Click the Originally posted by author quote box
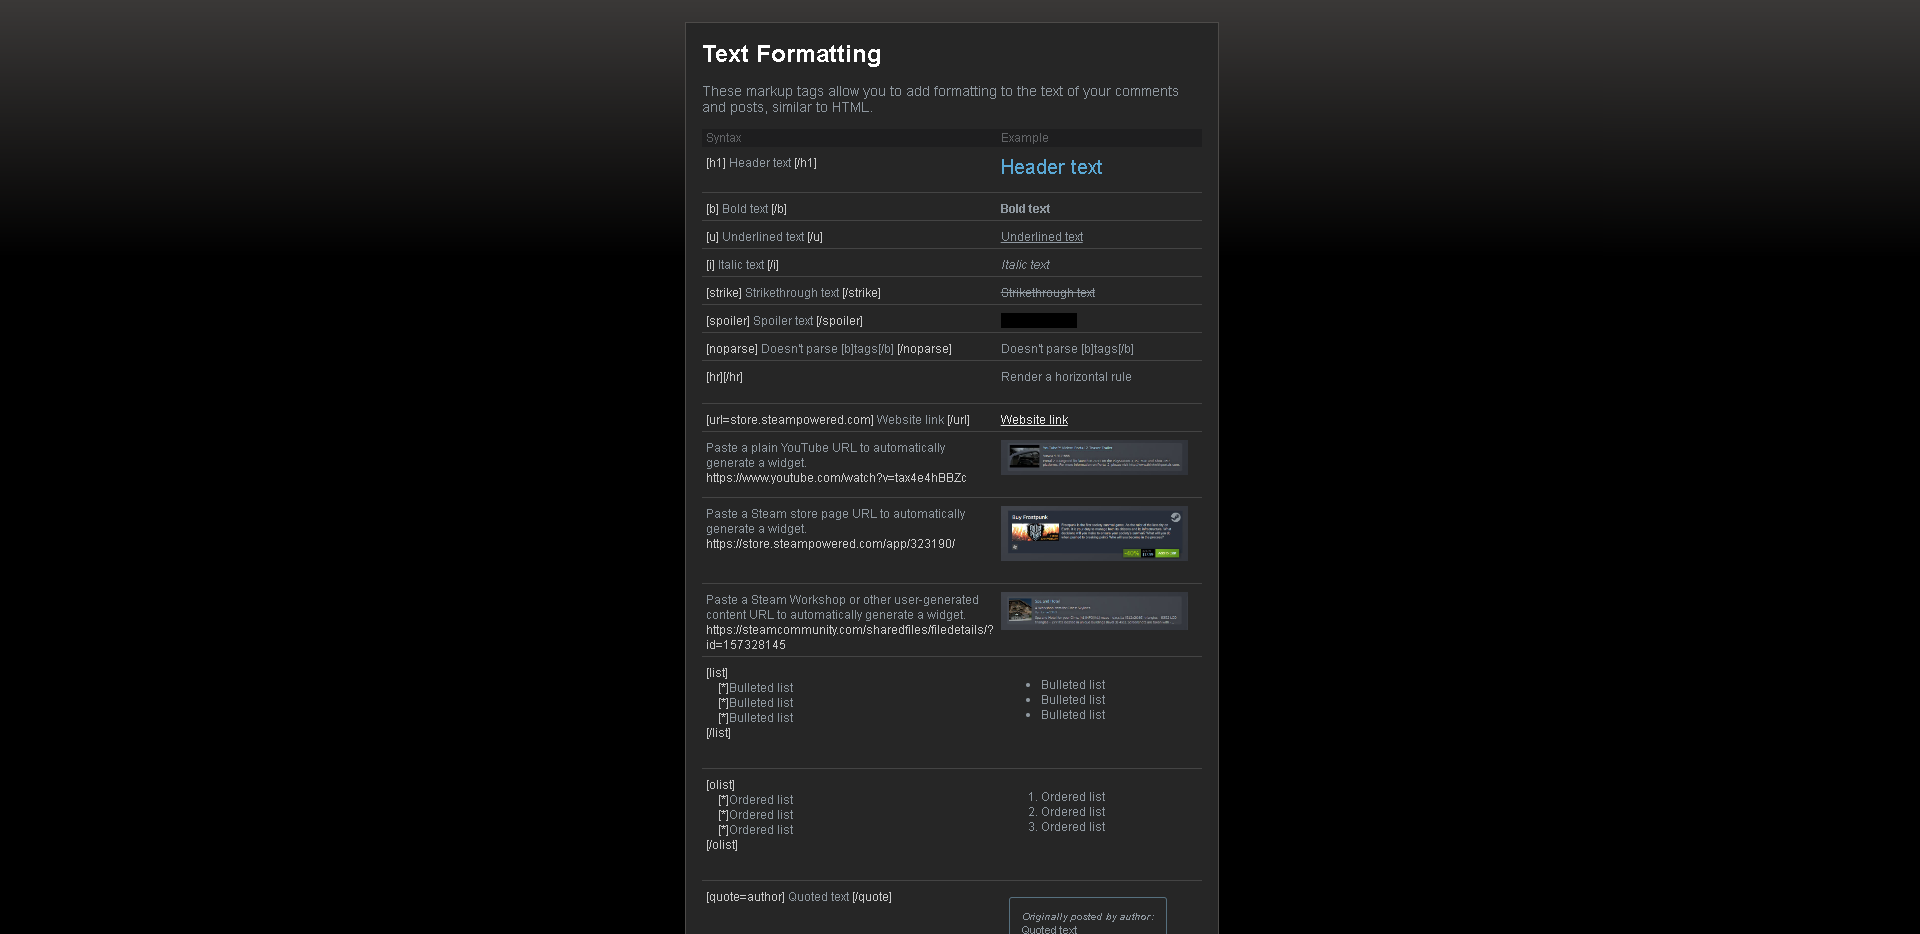 [1087, 915]
